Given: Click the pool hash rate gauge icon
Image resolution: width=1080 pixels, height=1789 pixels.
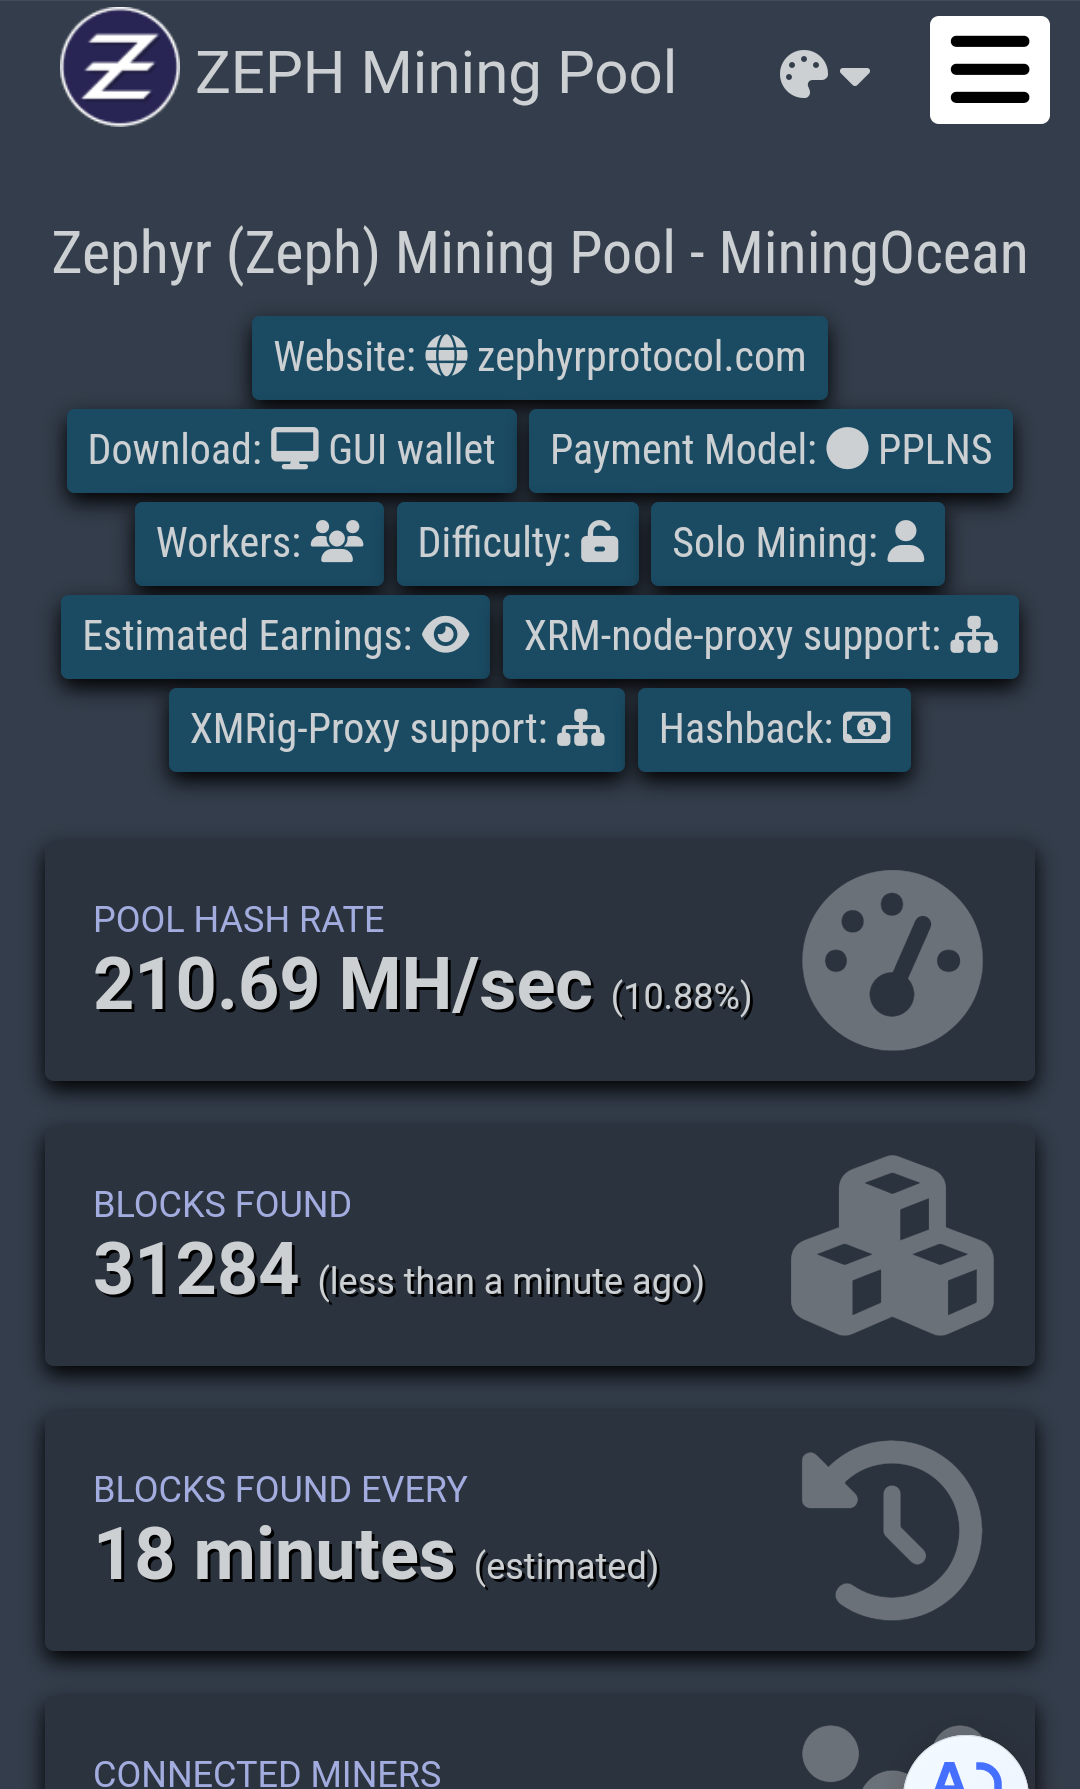Looking at the screenshot, I should coord(892,960).
